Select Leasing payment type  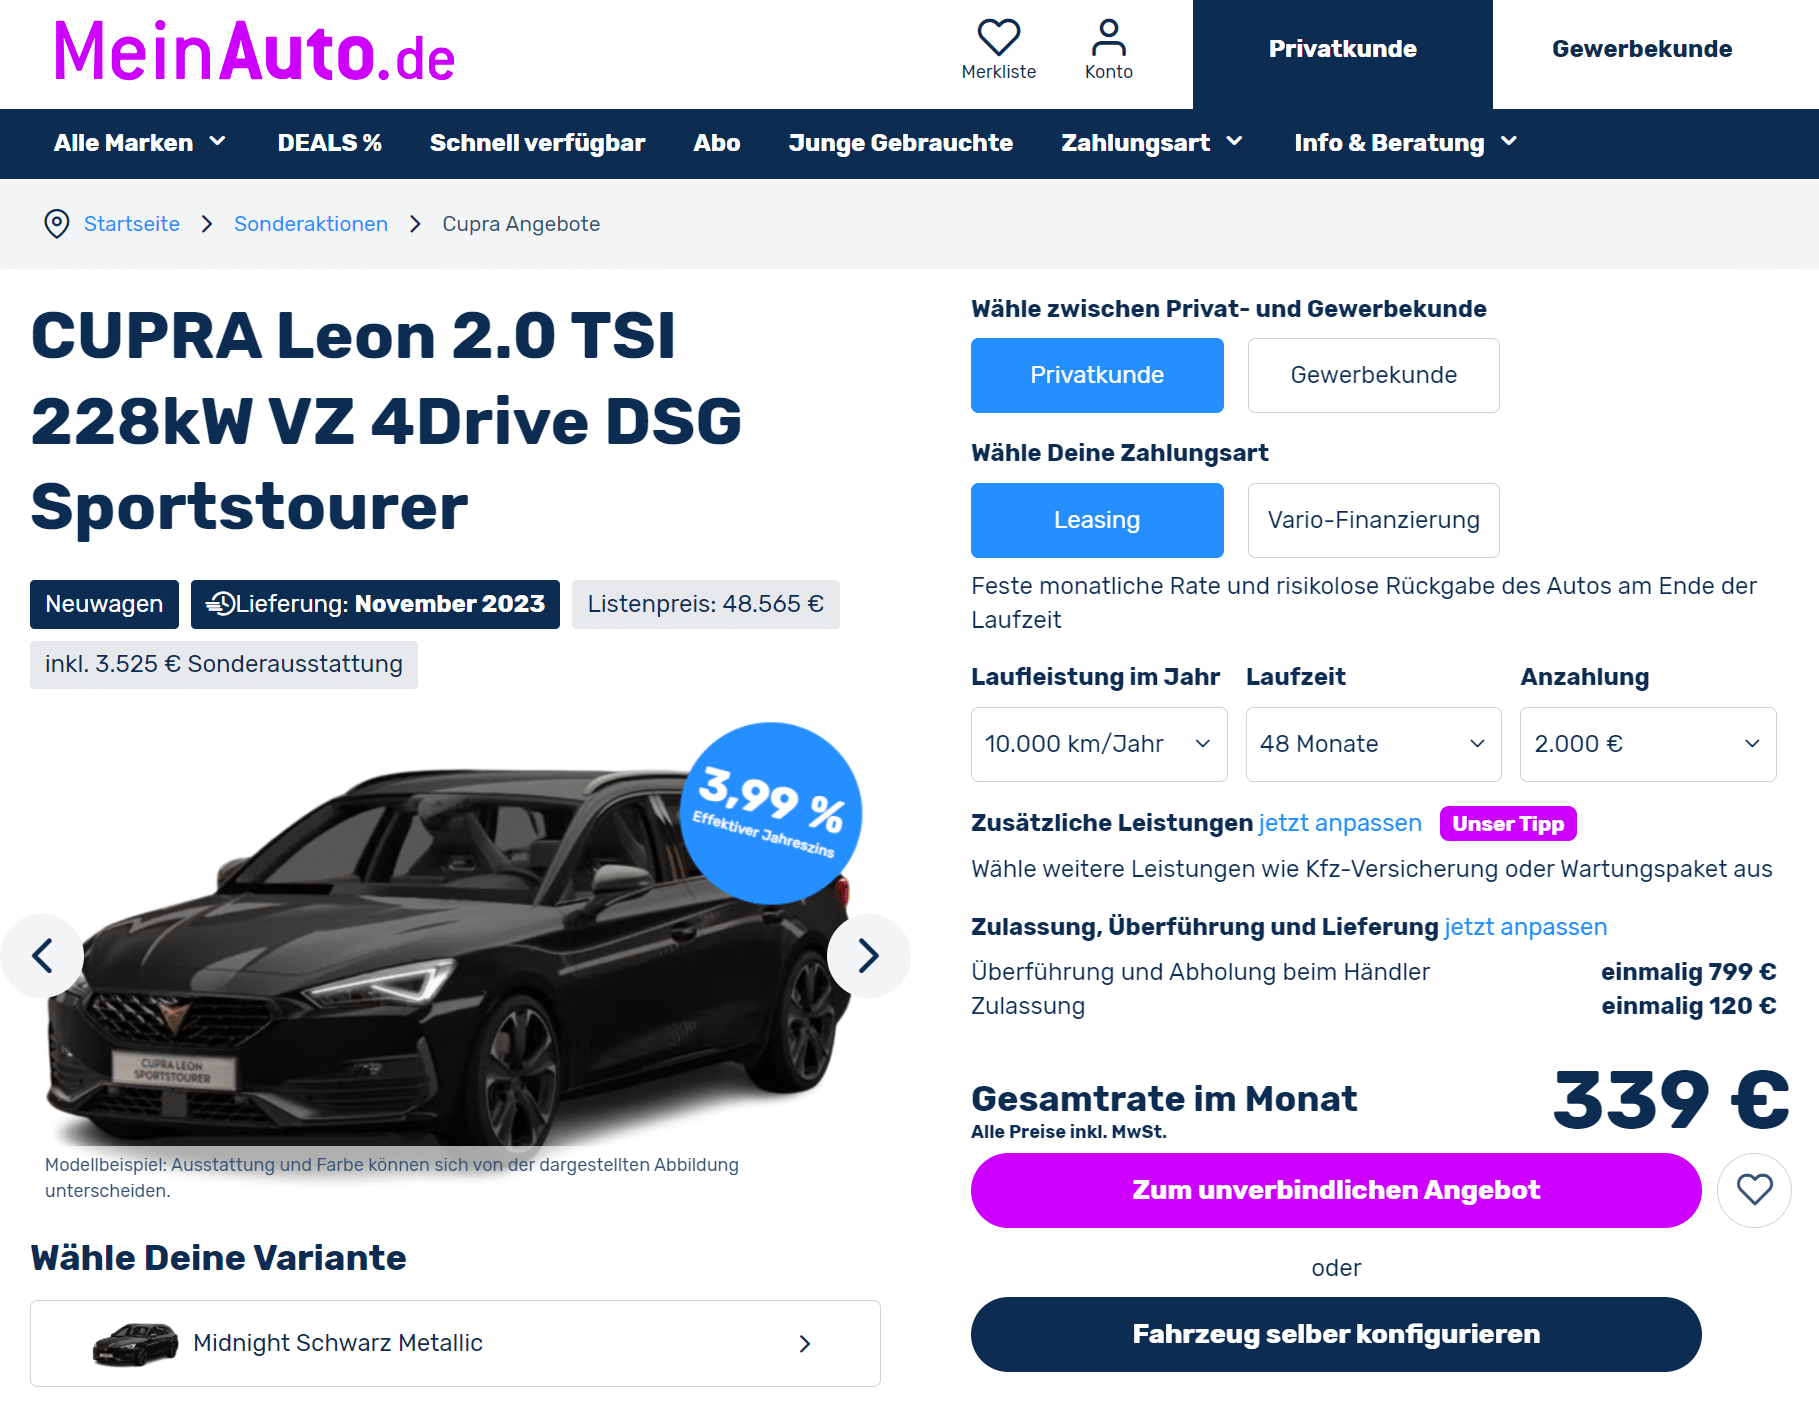(1097, 520)
